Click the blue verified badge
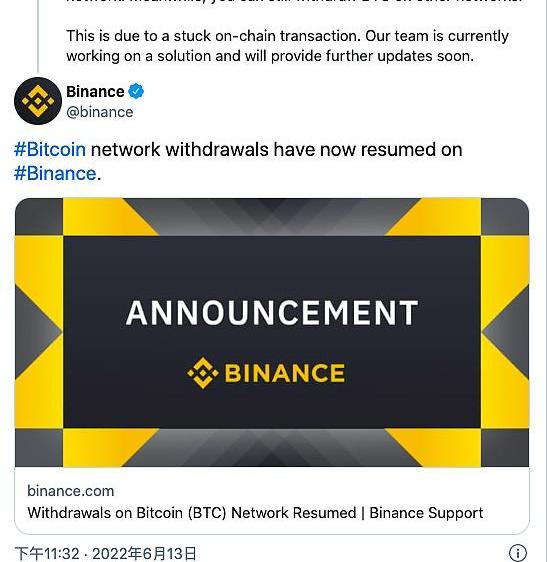547x562 pixels. tap(136, 91)
